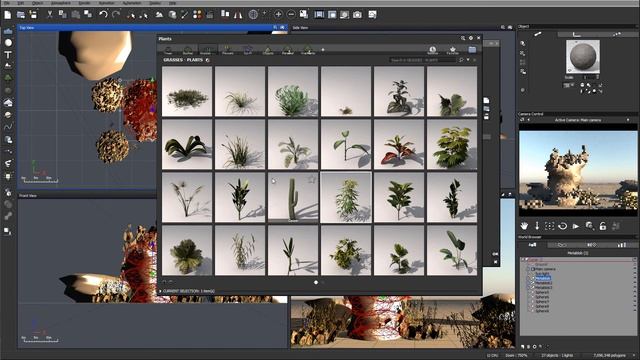
Task: Add a collection with plus tab button
Action: click(323, 50)
